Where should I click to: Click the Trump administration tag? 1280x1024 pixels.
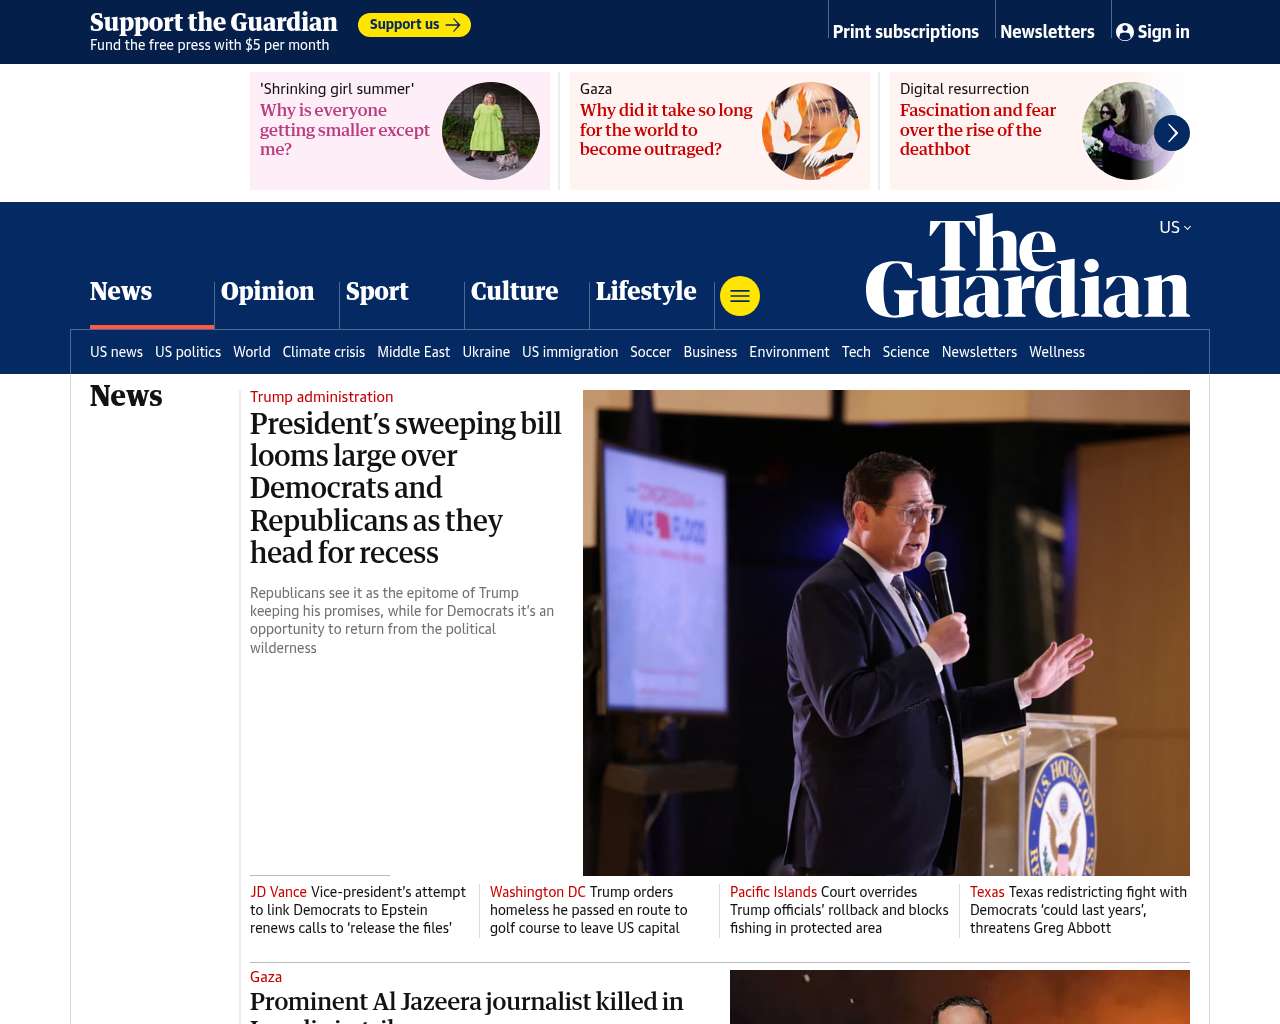tap(321, 397)
